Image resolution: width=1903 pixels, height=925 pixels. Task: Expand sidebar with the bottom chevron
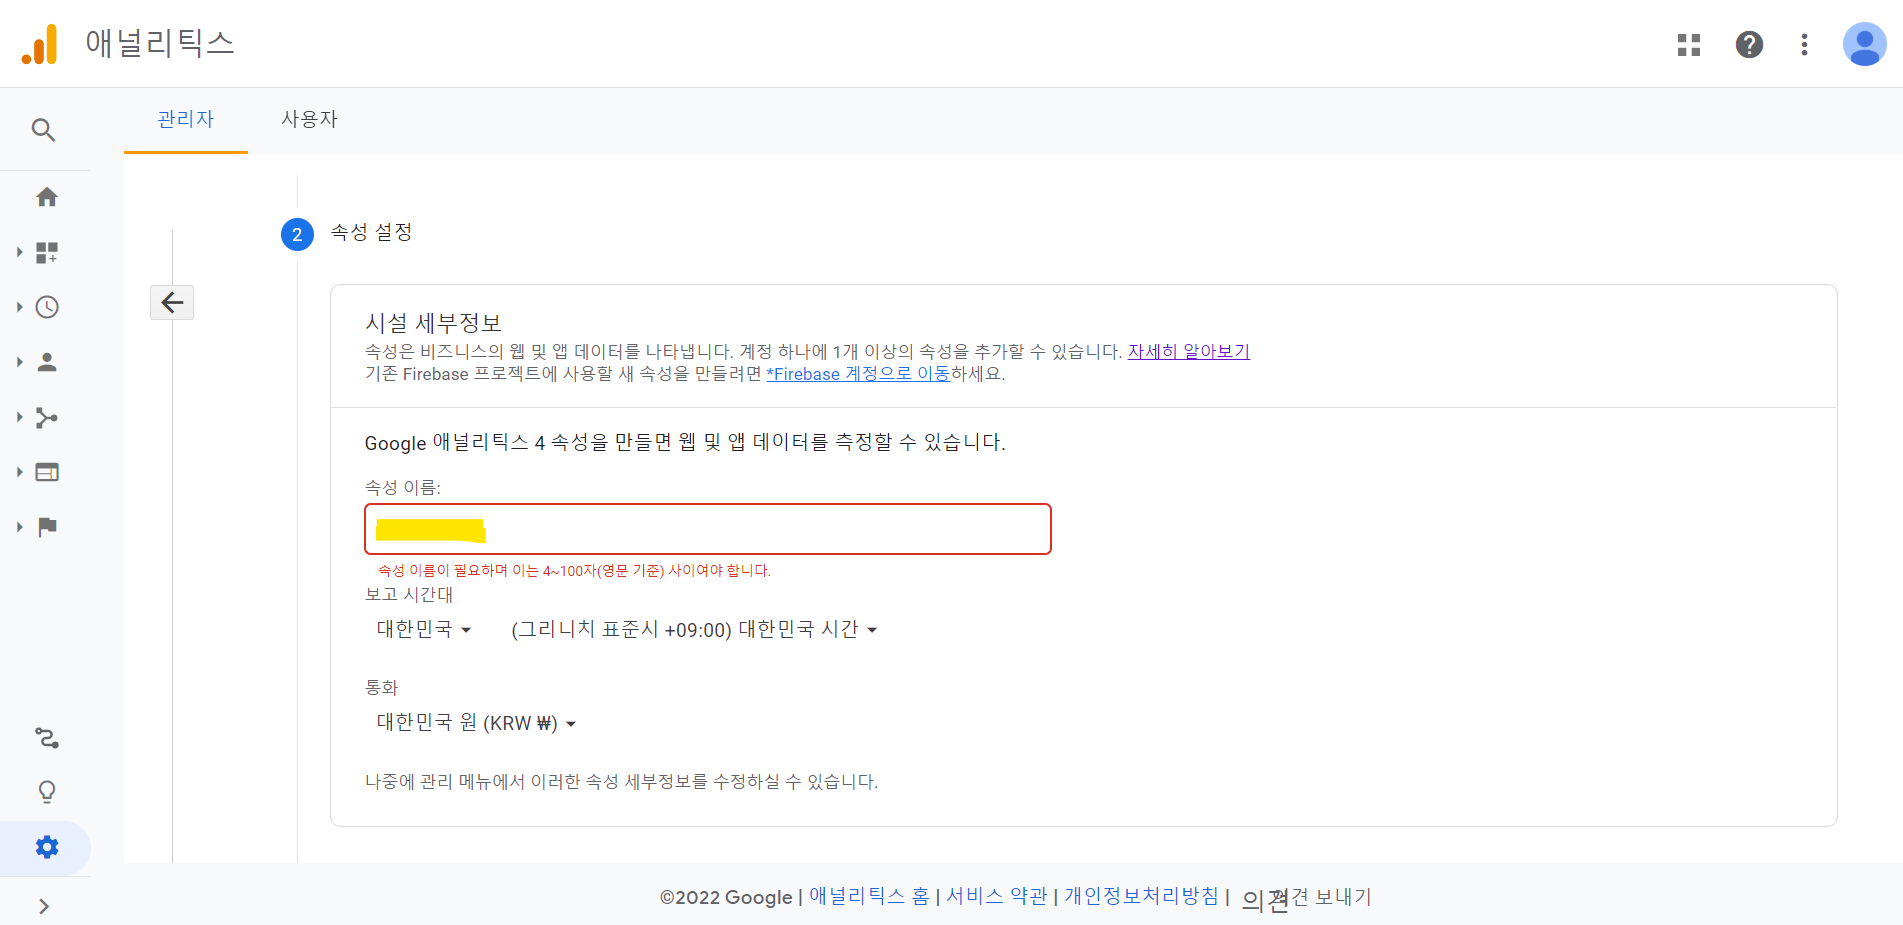pyautogui.click(x=44, y=906)
